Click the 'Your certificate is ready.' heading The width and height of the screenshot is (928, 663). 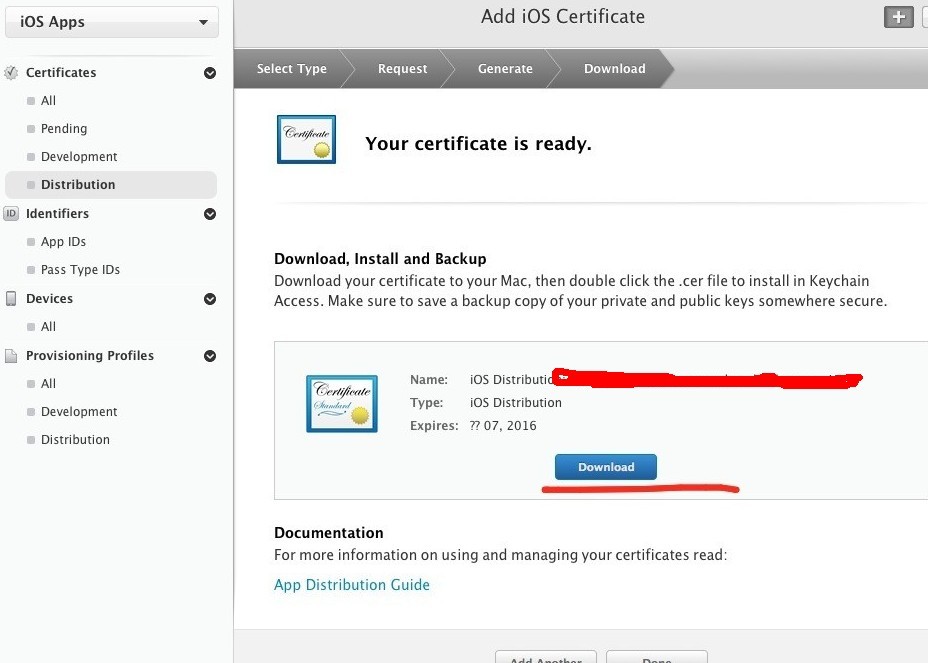point(478,144)
